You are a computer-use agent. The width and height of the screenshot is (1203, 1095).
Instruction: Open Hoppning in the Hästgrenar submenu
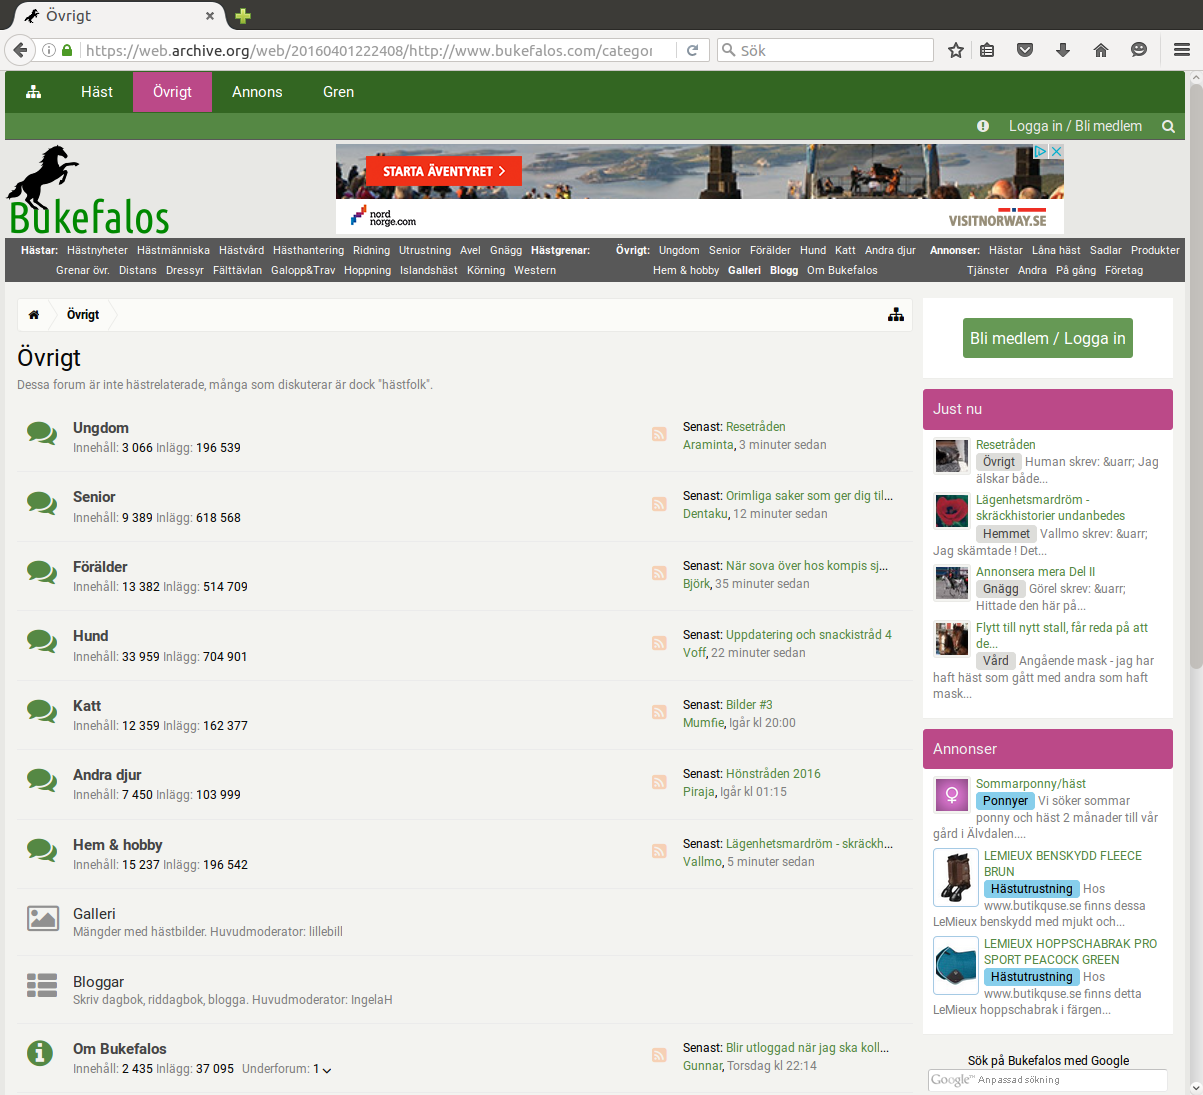367,270
